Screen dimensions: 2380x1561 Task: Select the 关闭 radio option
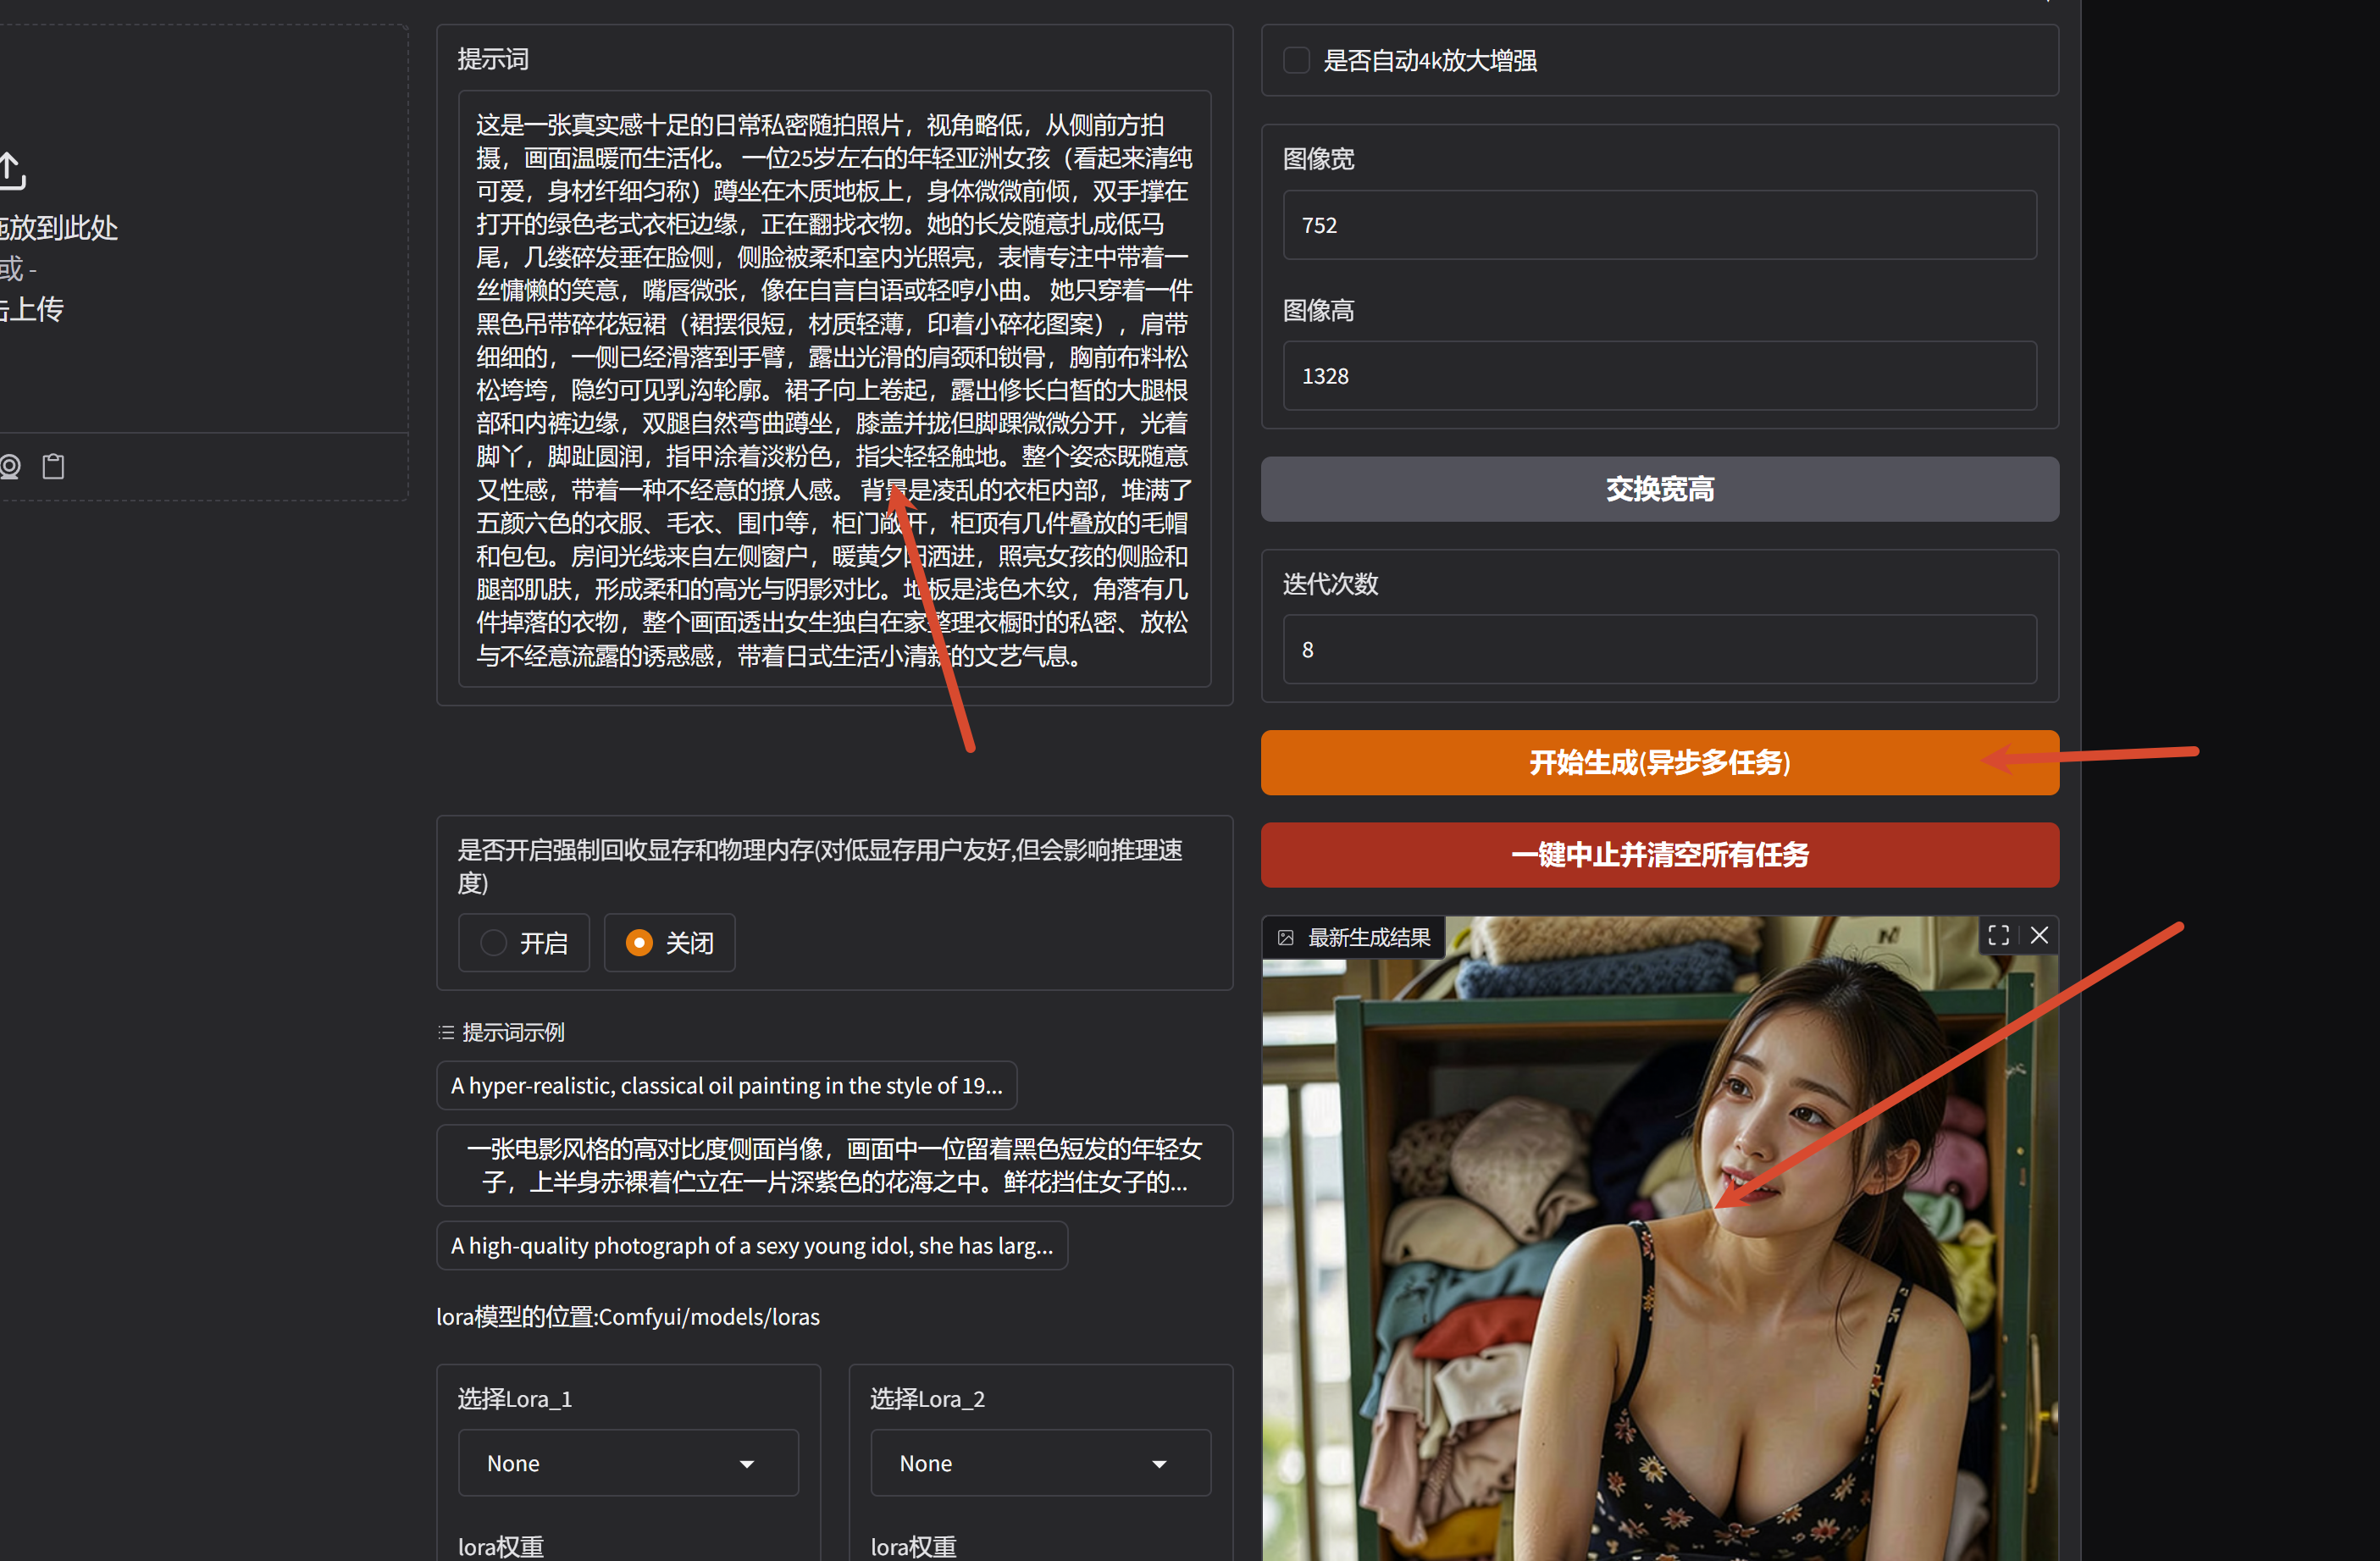pyautogui.click(x=669, y=943)
